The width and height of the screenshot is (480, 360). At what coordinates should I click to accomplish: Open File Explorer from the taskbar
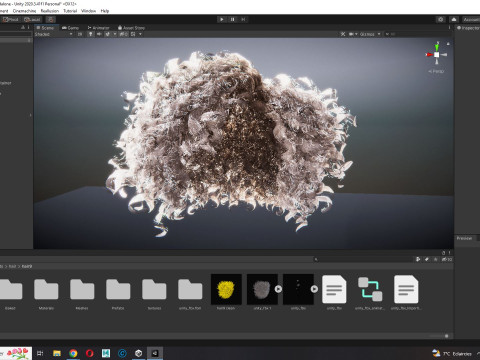point(57,353)
